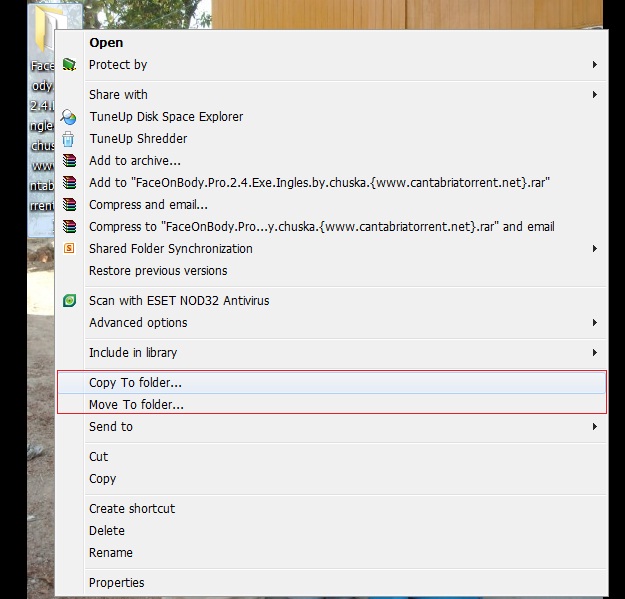Image resolution: width=625 pixels, height=599 pixels.
Task: Select the FaceOnBody folder icon on desktop
Action: [45, 29]
